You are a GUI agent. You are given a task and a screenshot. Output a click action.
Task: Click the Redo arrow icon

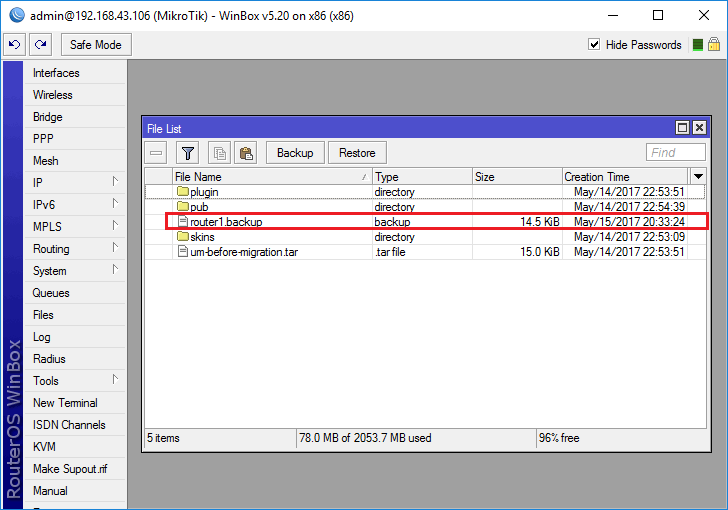40,45
